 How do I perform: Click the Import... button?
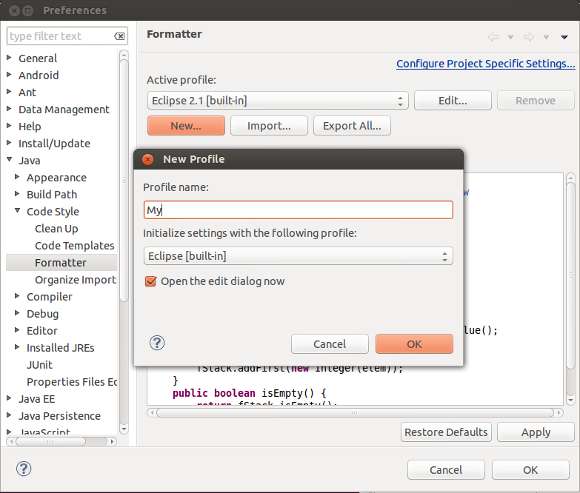(269, 126)
